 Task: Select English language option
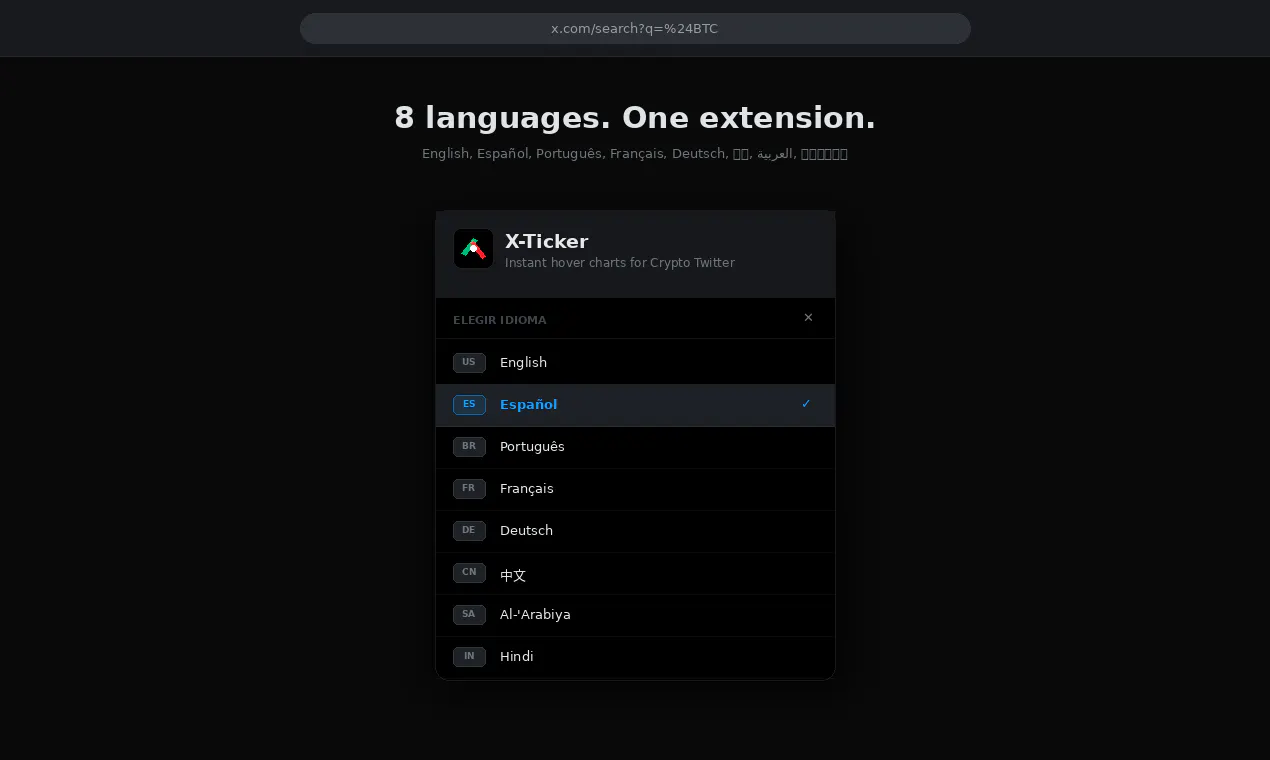click(635, 363)
